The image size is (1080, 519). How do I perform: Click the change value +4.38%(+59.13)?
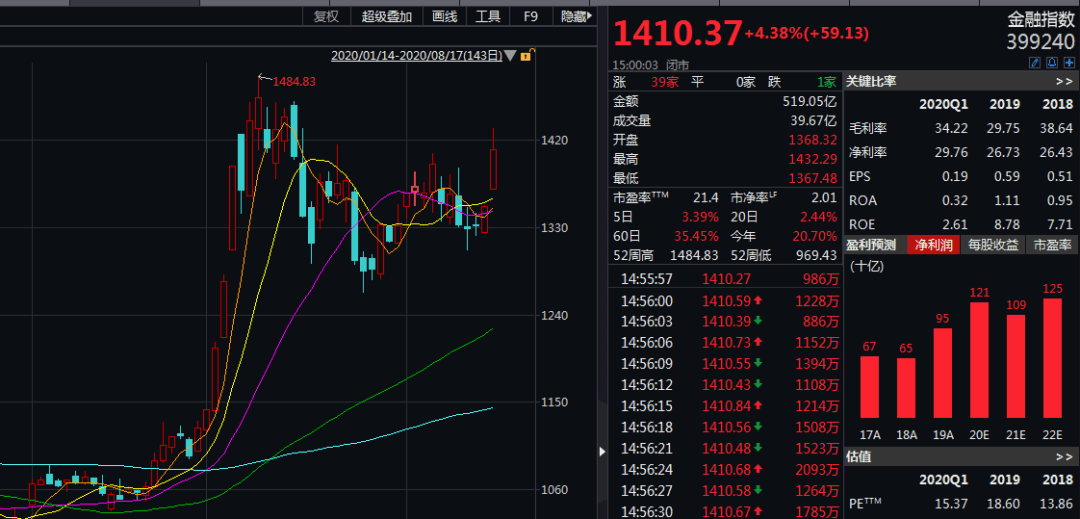[x=807, y=33]
